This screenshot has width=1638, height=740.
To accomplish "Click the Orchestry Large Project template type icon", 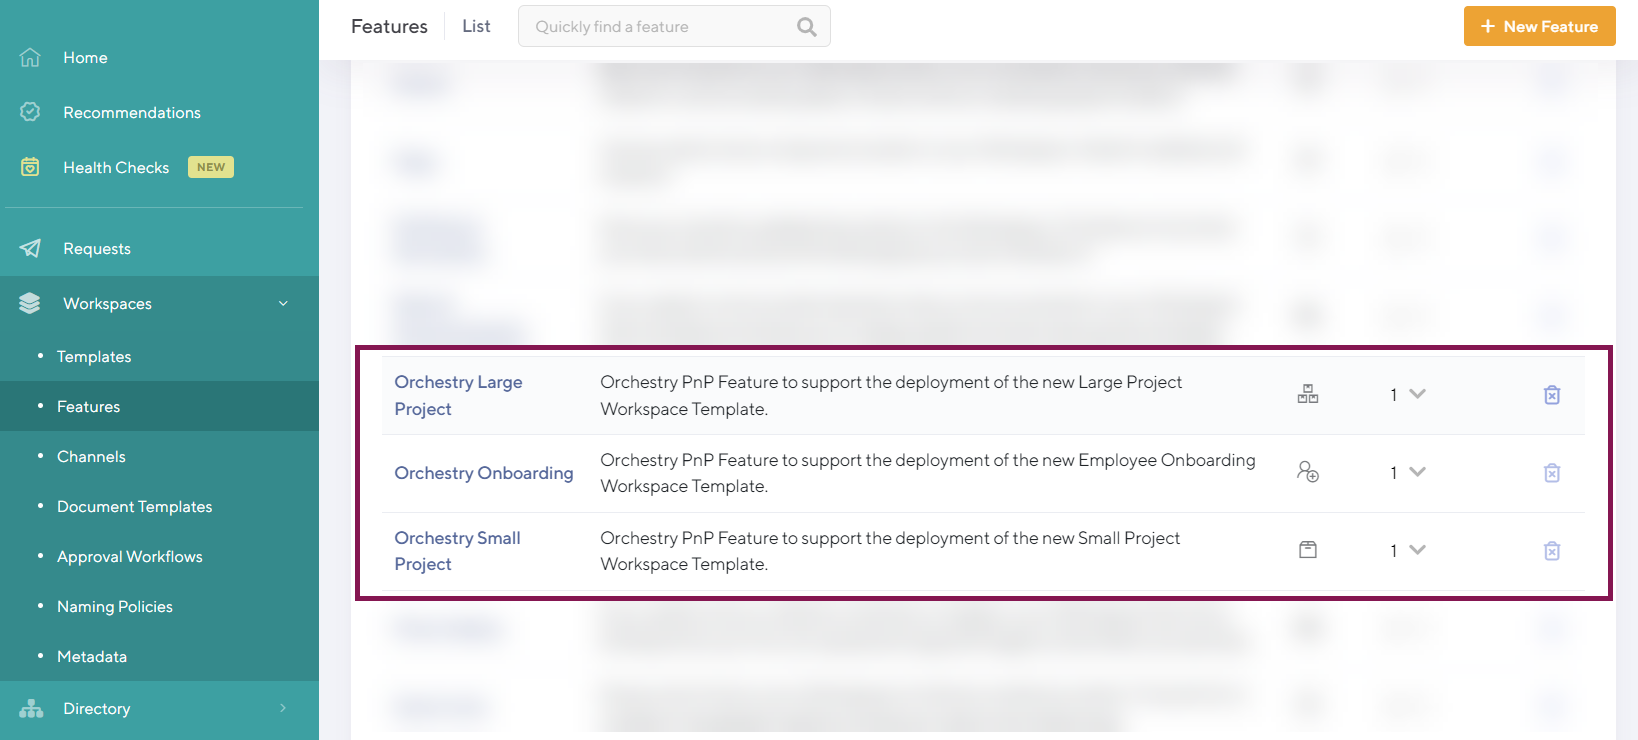I will click(1308, 394).
